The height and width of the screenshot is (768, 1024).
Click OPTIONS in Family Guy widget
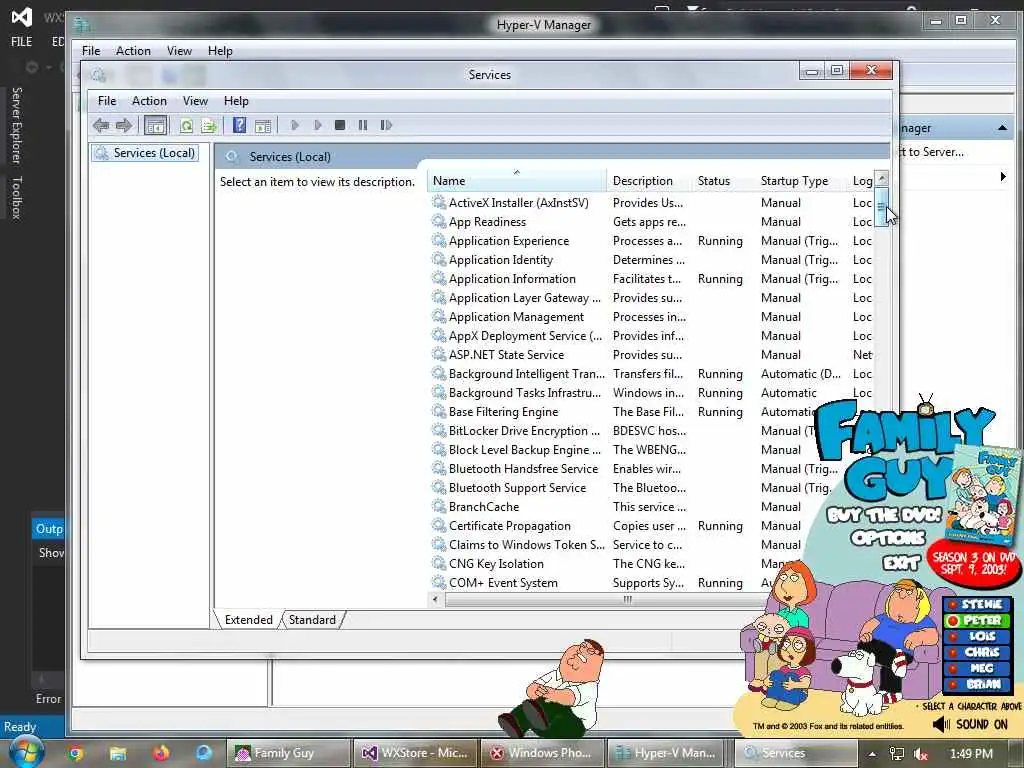coord(888,538)
